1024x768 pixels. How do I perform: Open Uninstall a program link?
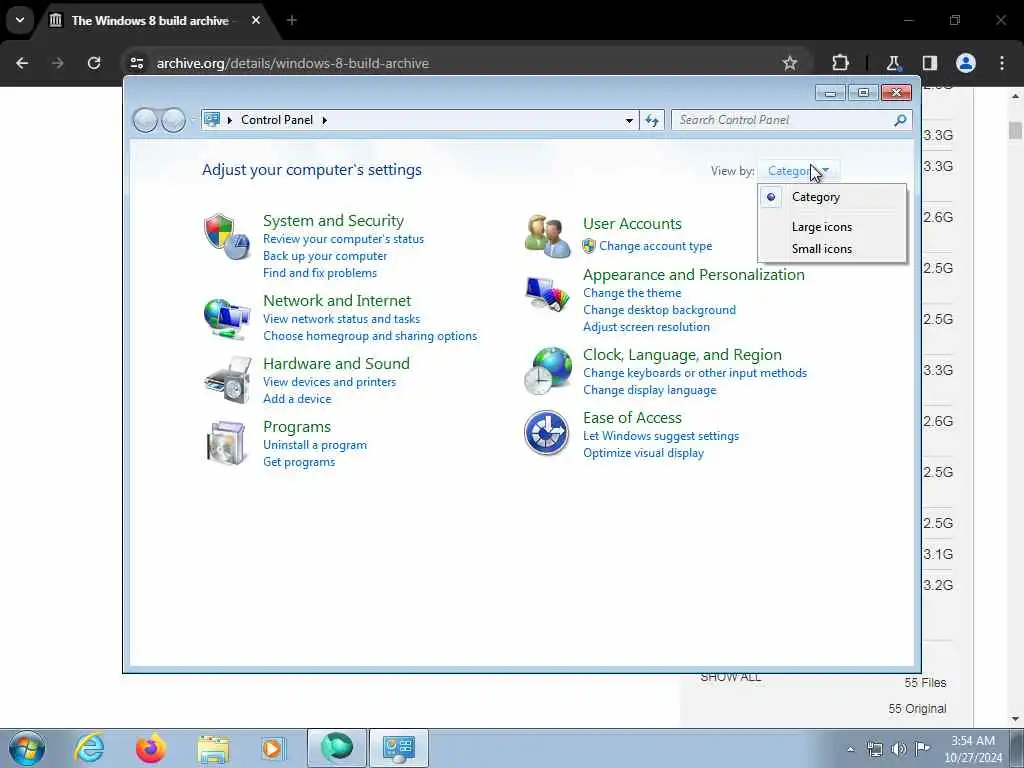[315, 445]
